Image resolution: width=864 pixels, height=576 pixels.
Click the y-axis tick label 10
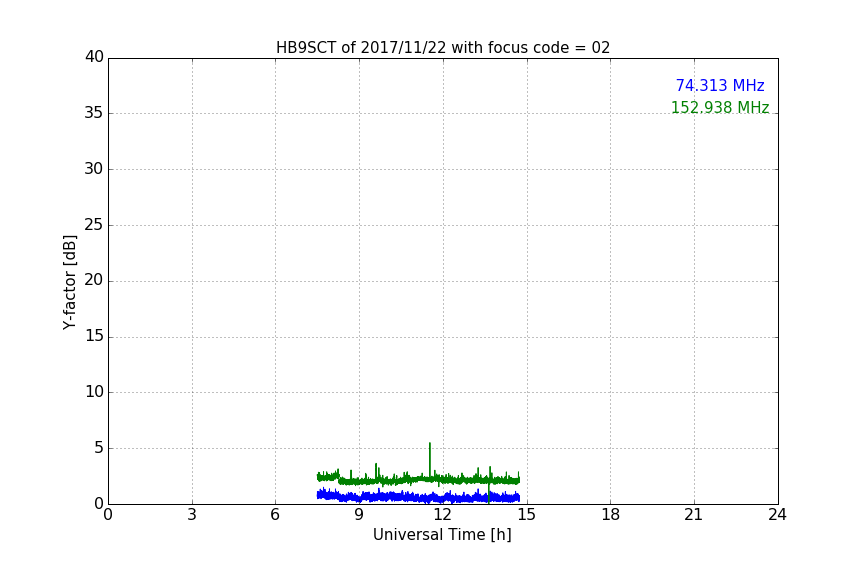click(94, 392)
